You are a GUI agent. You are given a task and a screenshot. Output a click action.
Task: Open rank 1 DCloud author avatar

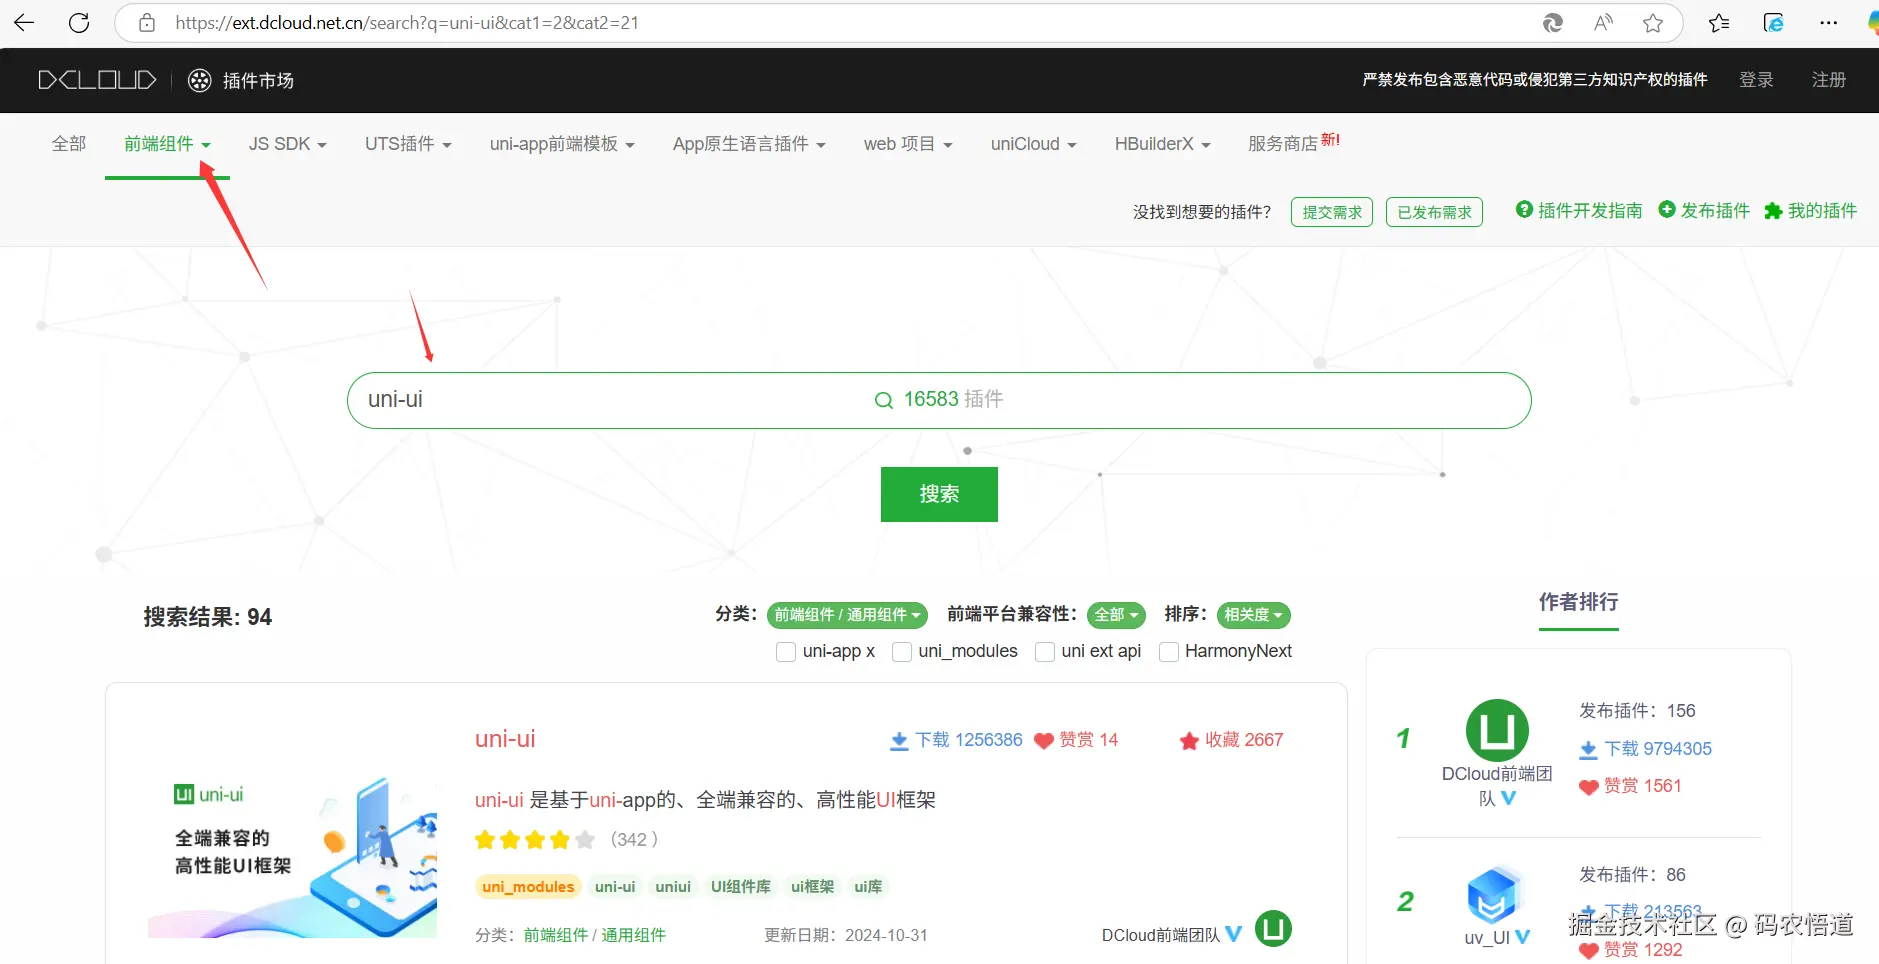tap(1497, 730)
